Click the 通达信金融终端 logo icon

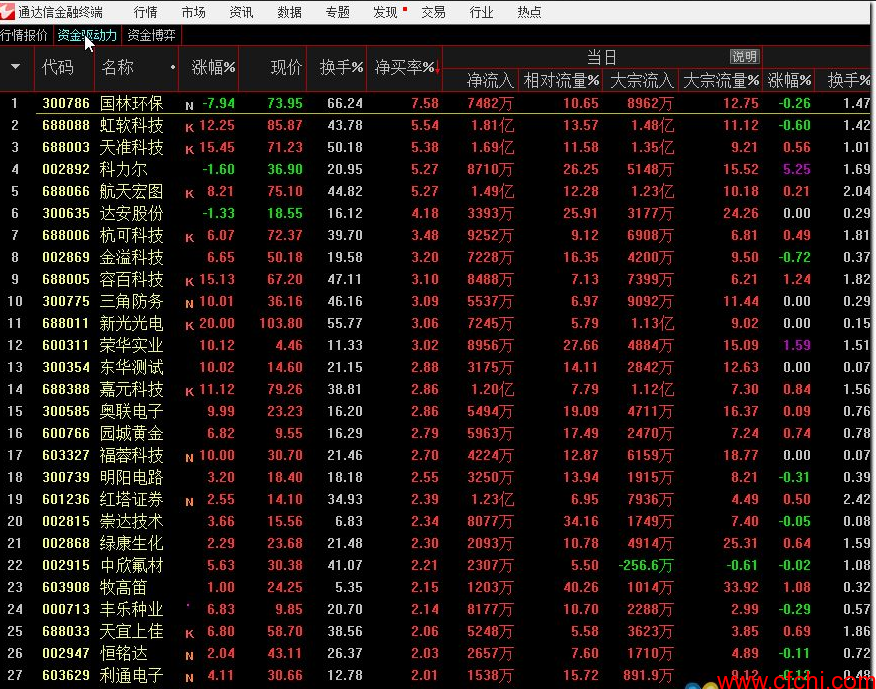point(8,11)
